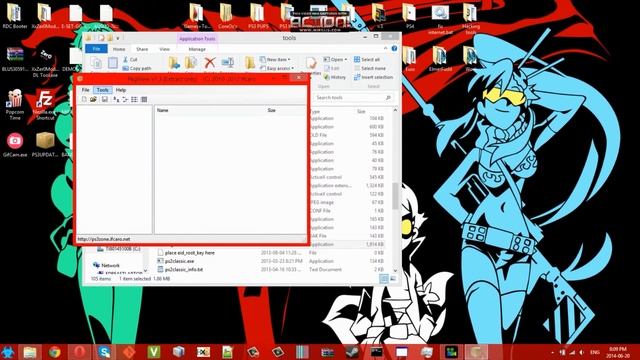Open the FileZilla shortcut desktop icon

(x=44, y=105)
